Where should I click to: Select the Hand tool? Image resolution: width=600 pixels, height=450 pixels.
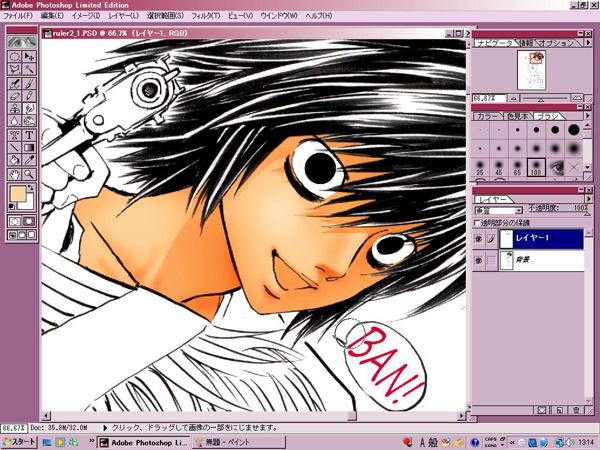pos(15,174)
